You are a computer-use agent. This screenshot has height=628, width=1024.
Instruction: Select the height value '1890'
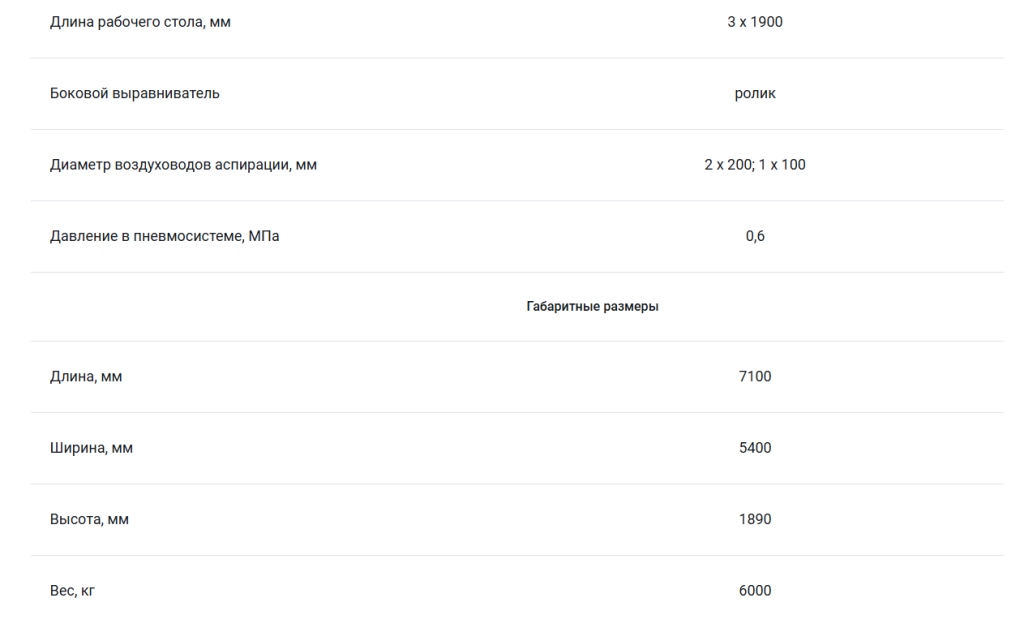point(755,520)
